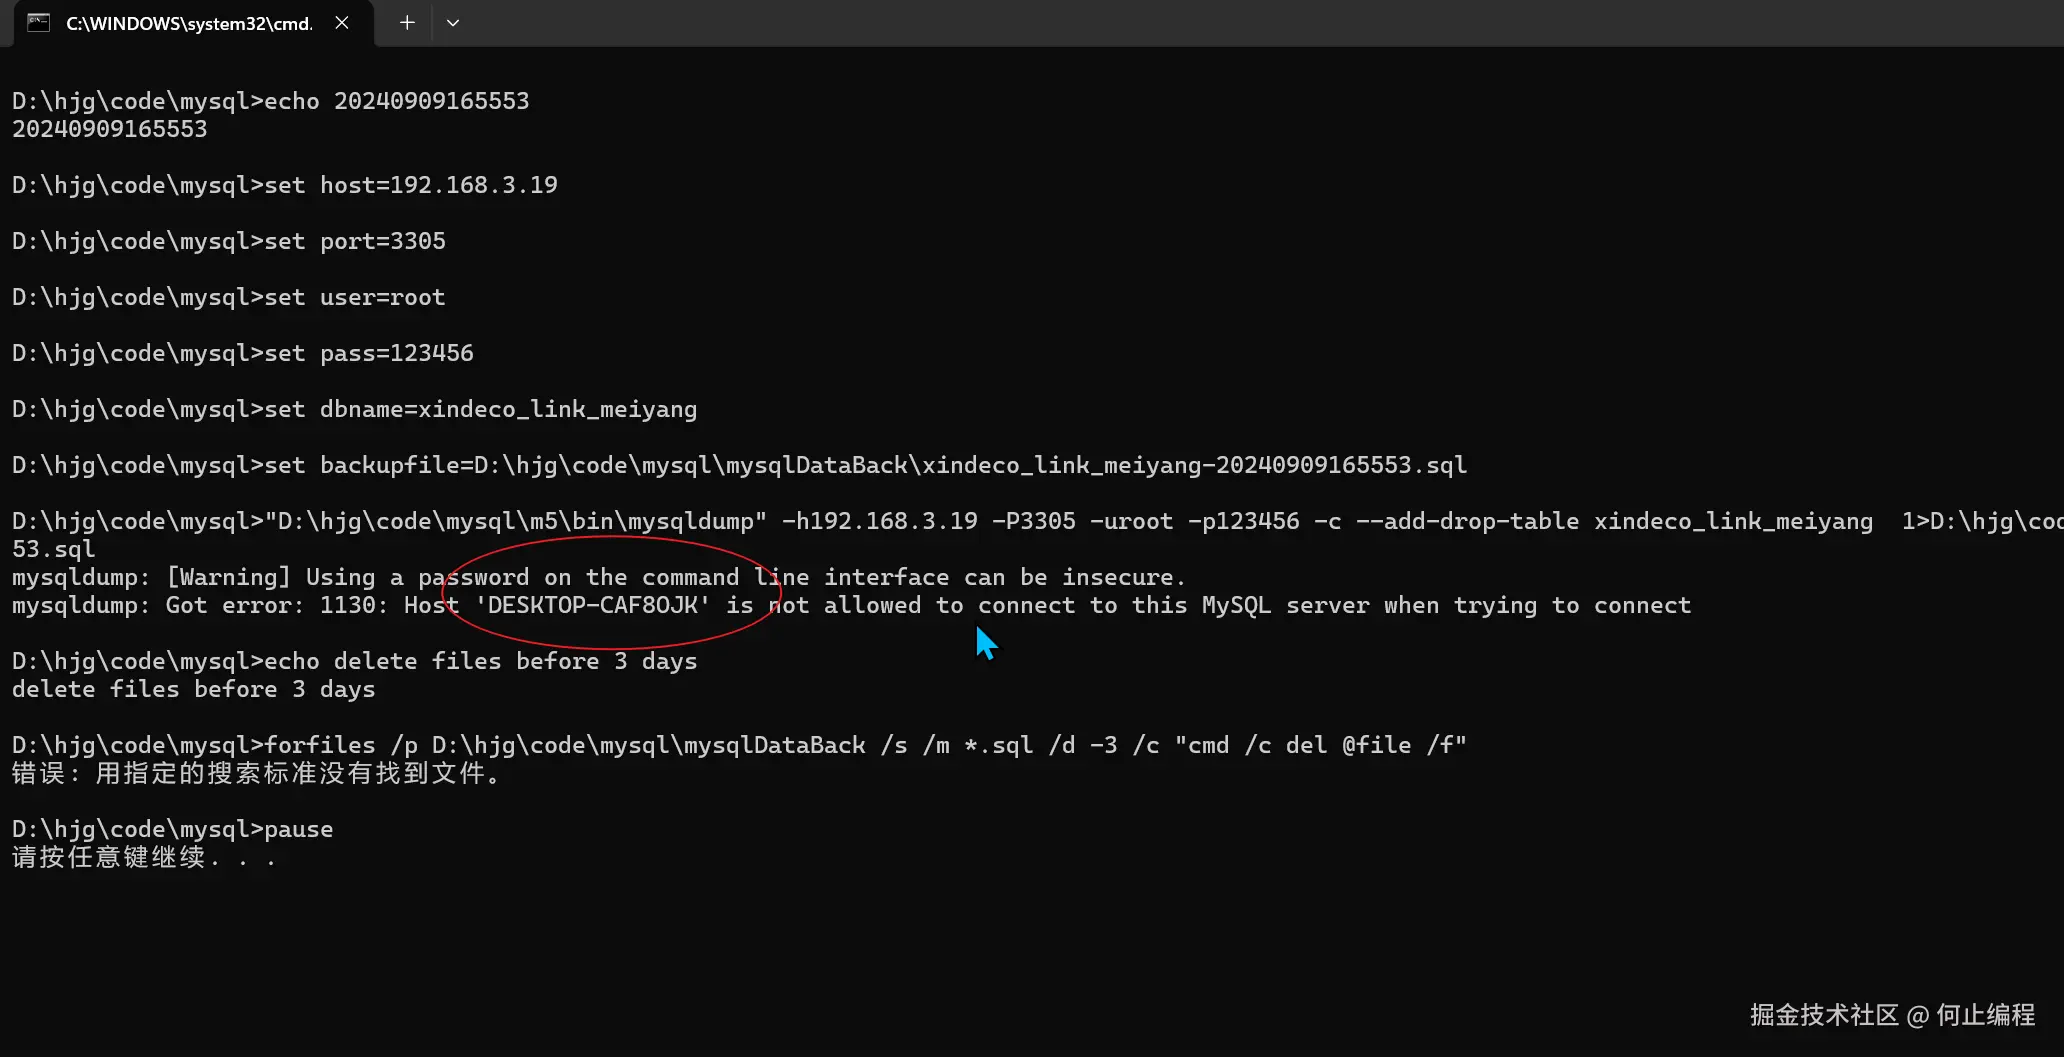Expand the new tab profile dropdown
This screenshot has height=1057, width=2064.
453,23
